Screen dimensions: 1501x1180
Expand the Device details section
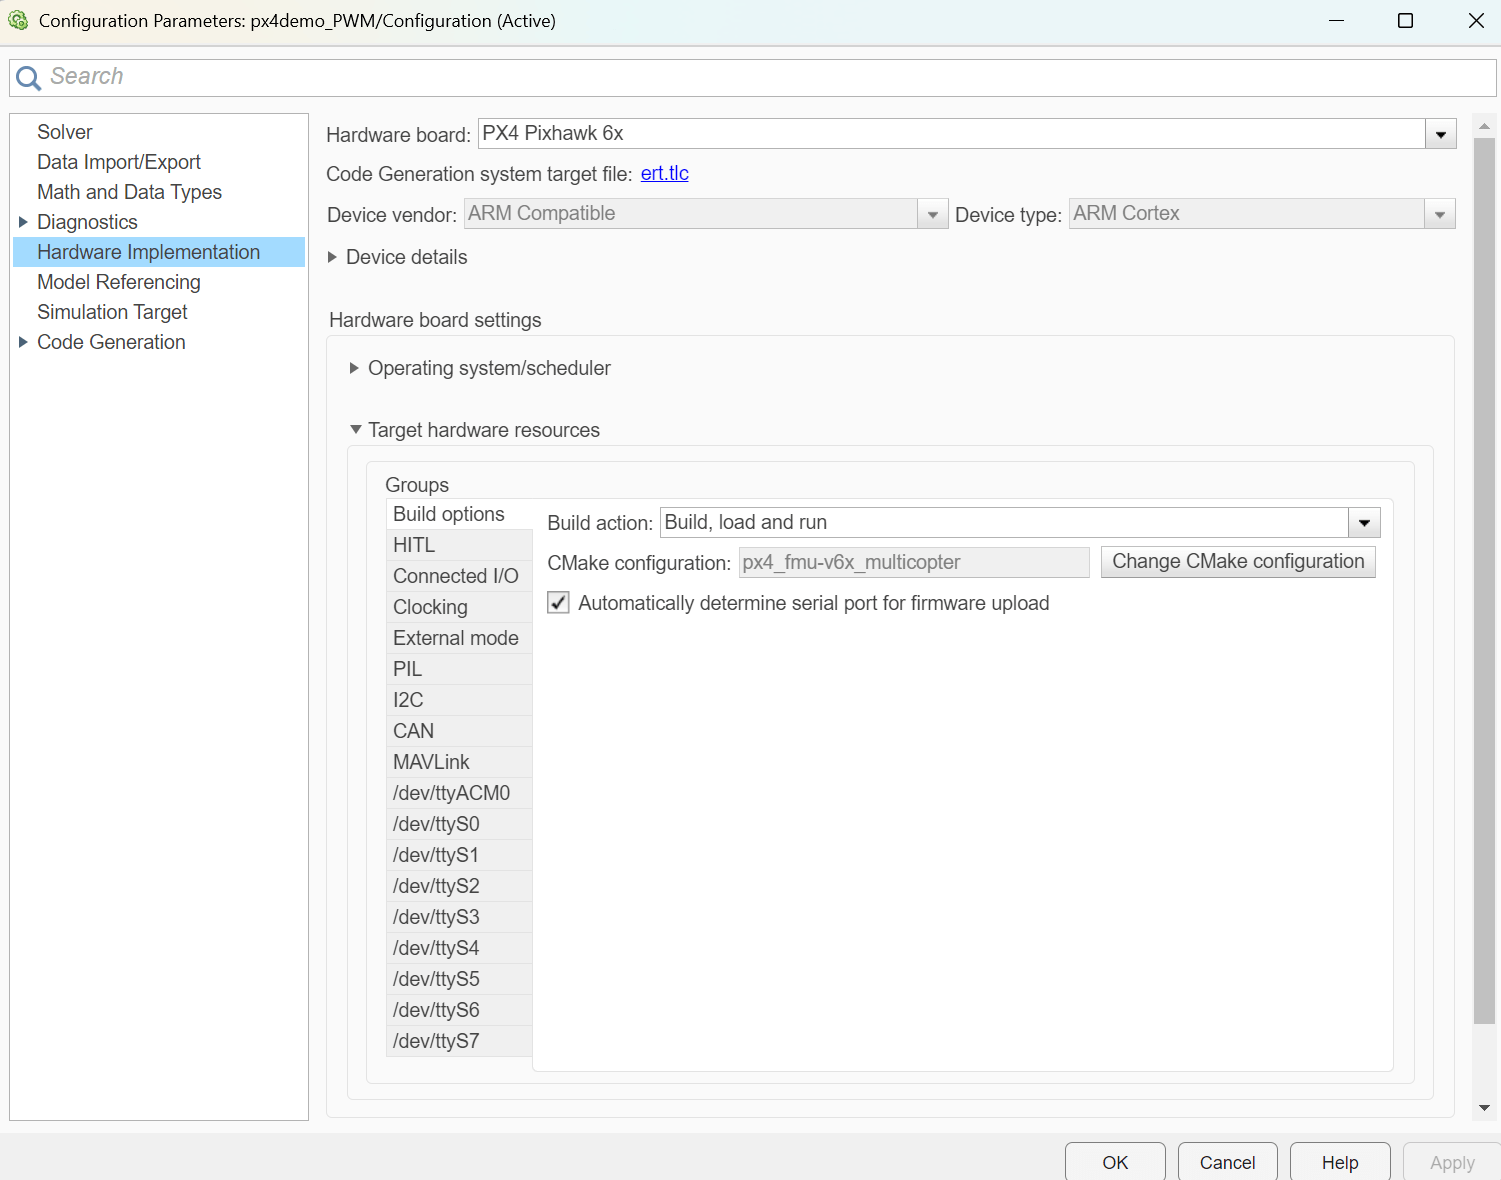[333, 257]
